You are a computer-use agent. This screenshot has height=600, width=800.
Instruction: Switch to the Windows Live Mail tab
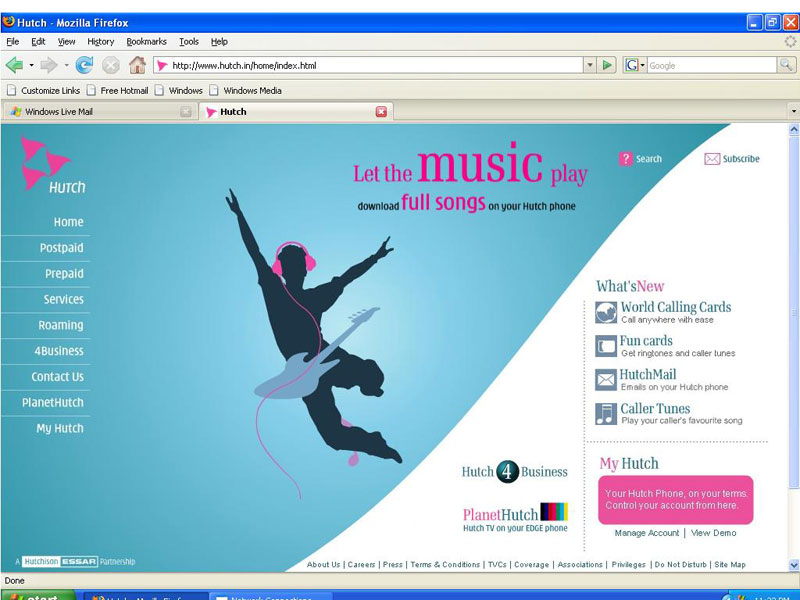(x=99, y=112)
